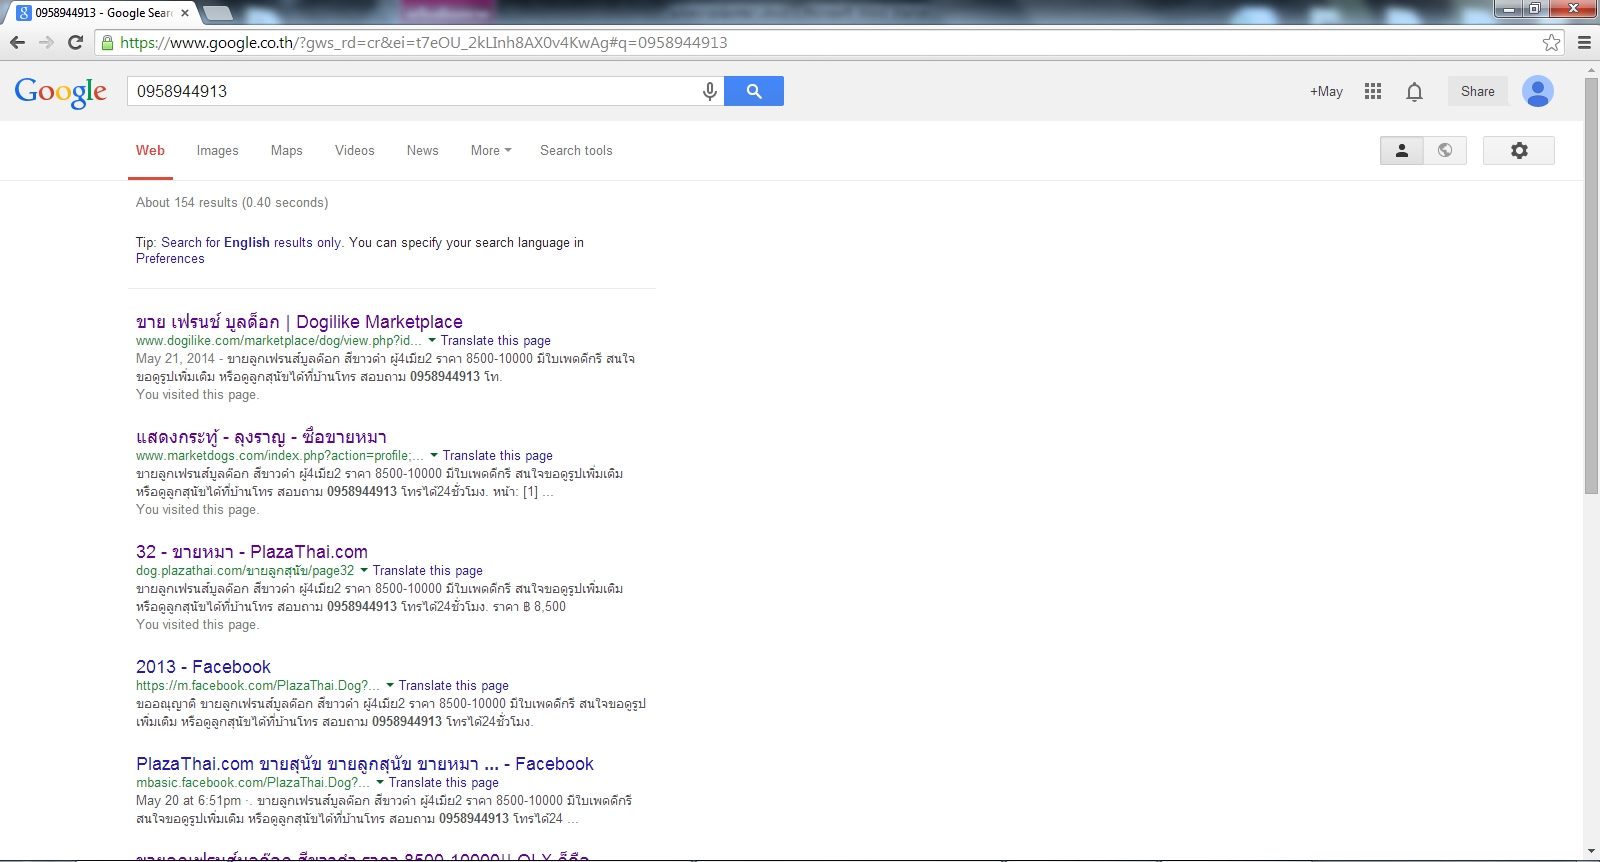The width and height of the screenshot is (1600, 862).
Task: Hide personal results with globe toggle
Action: pyautogui.click(x=1445, y=150)
